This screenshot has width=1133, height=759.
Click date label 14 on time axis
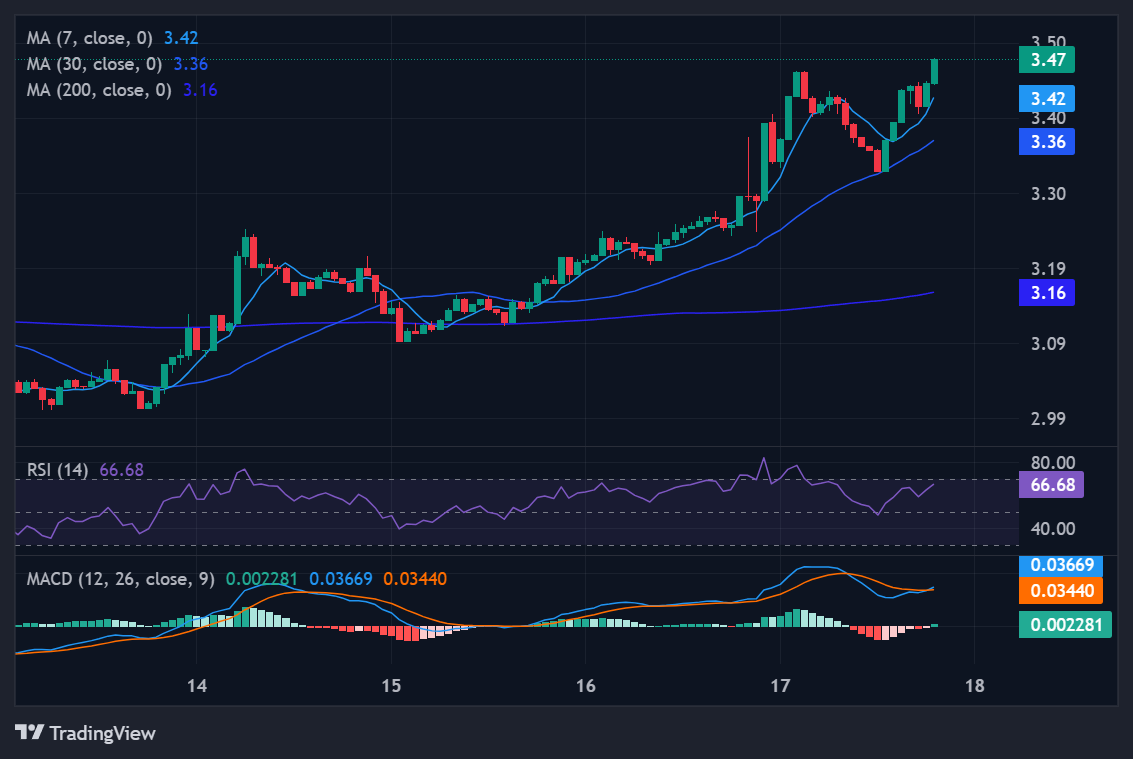click(197, 686)
